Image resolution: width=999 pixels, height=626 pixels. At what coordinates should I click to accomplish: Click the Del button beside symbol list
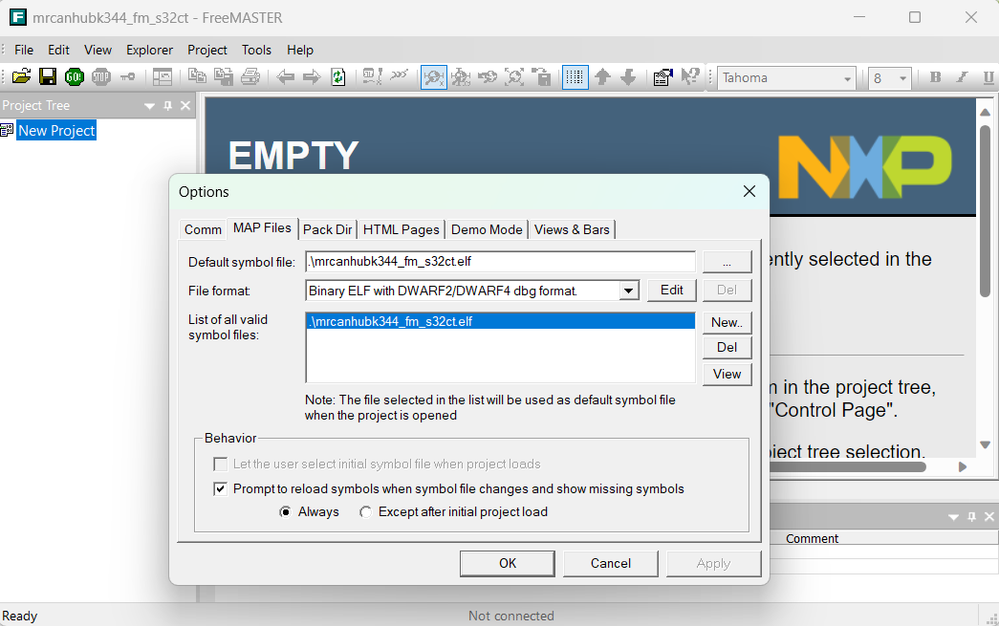pyautogui.click(x=727, y=348)
